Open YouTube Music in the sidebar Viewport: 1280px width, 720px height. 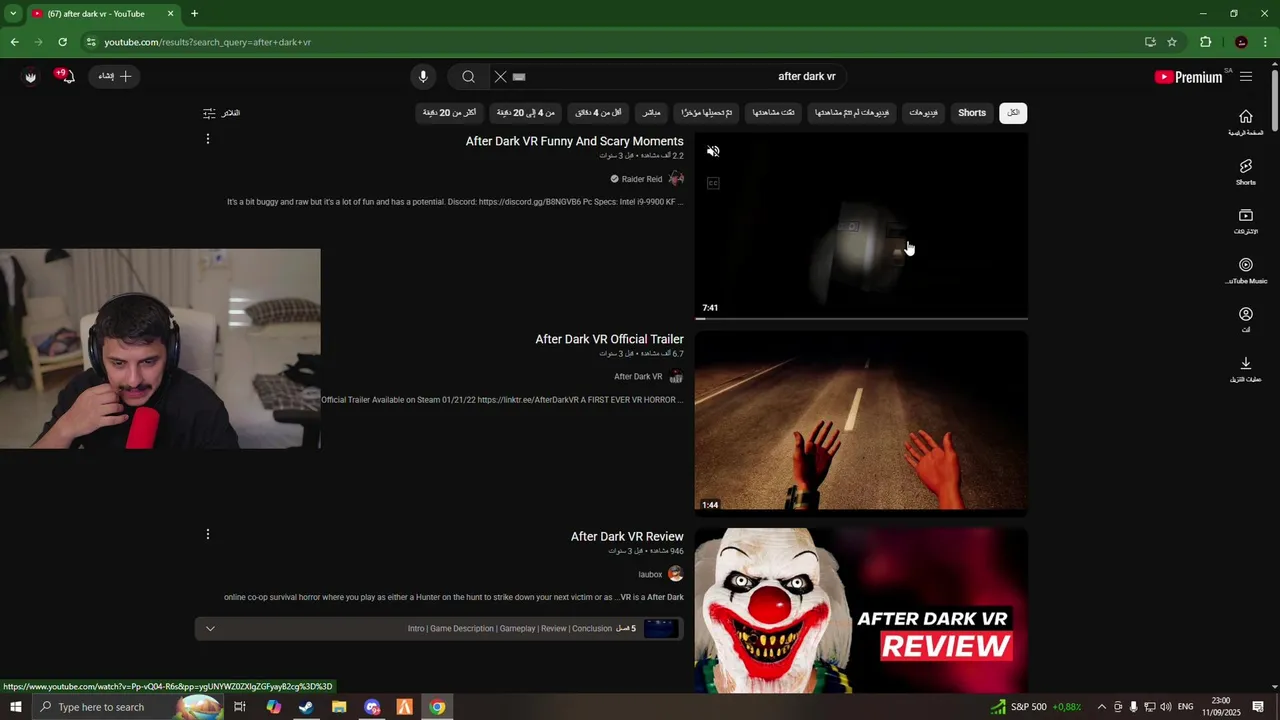tap(1245, 271)
